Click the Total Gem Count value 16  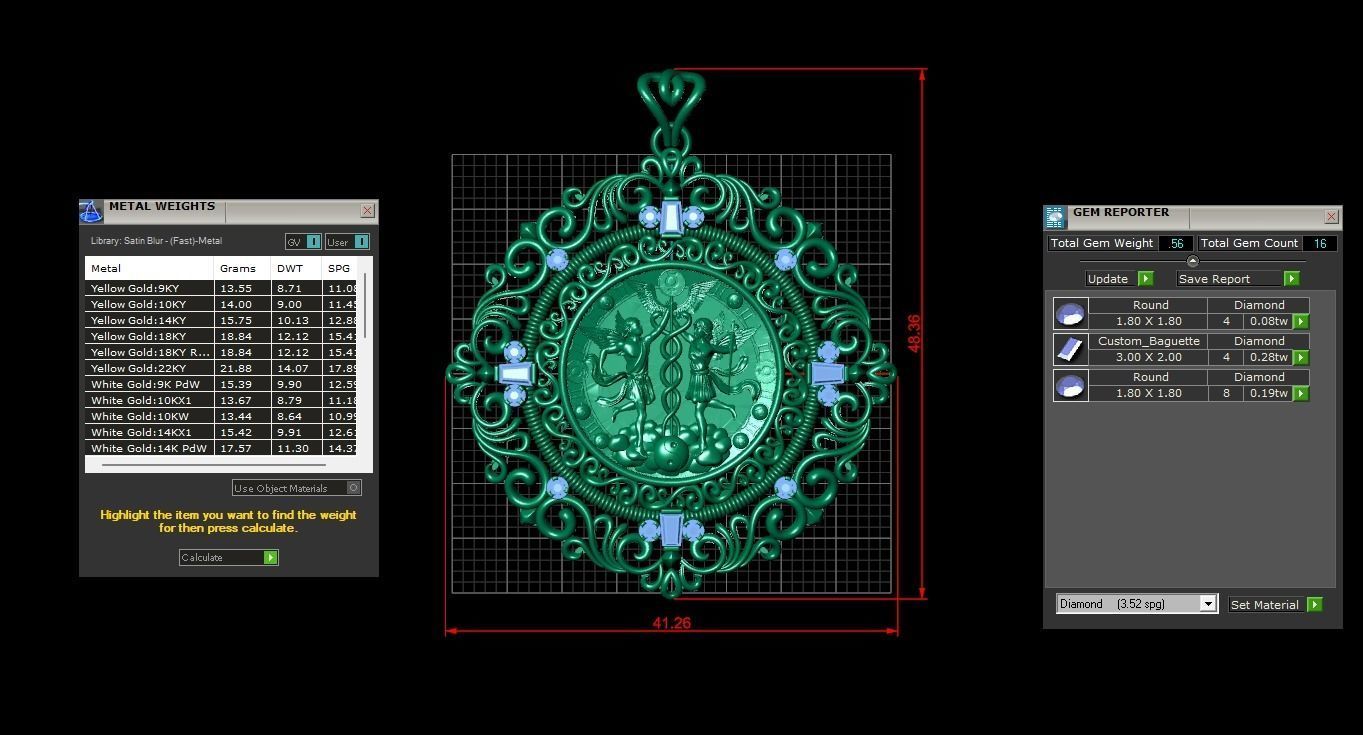[x=1320, y=243]
